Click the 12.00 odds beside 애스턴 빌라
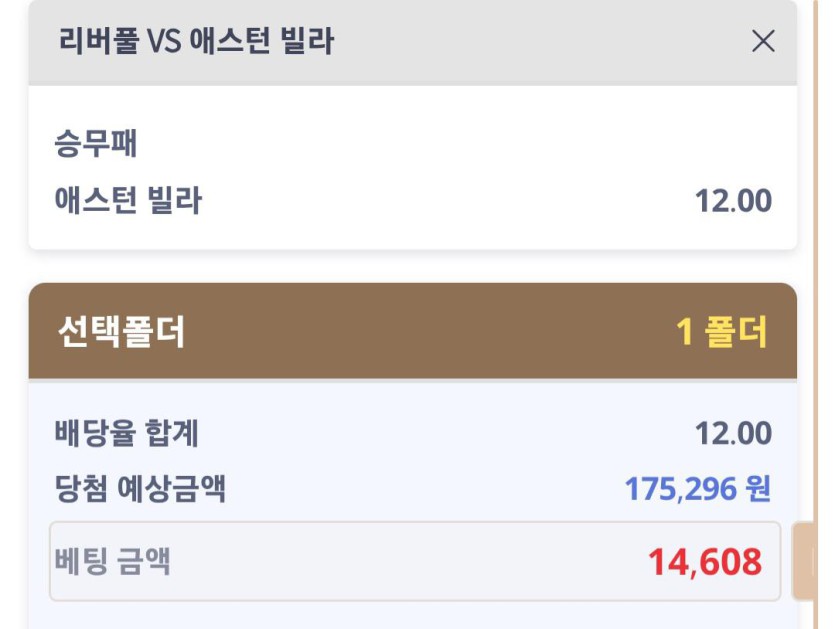The width and height of the screenshot is (835, 629). (x=733, y=201)
